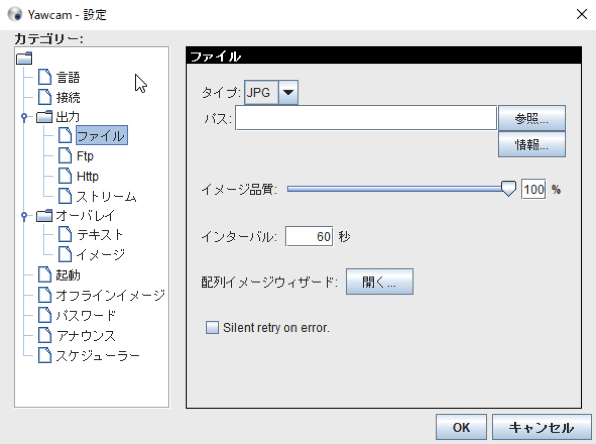Viewport: 596px width, 444px height.
Task: Click the page icon beside 起動
Action: coord(44,274)
